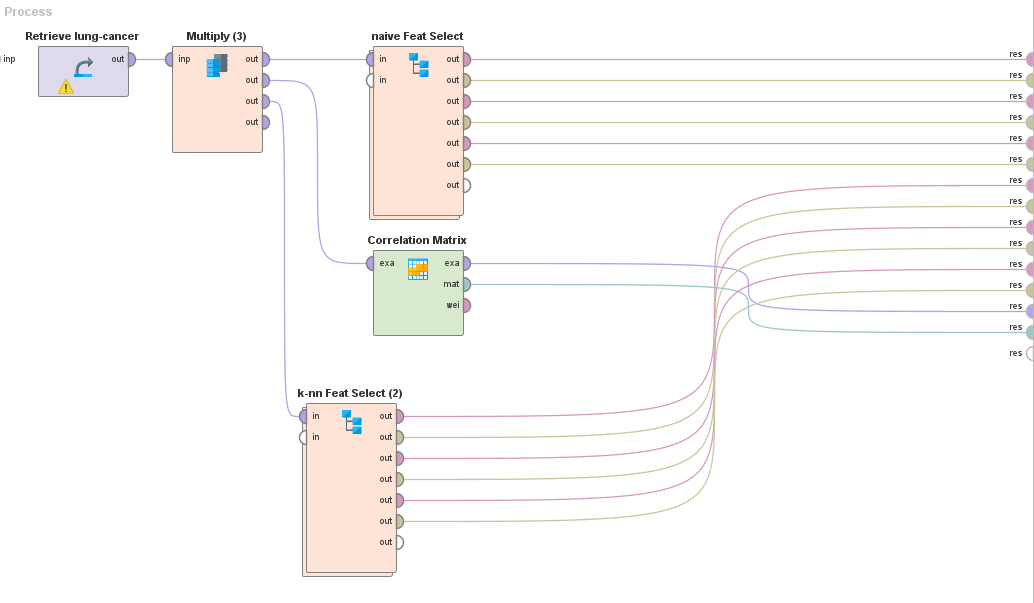The width and height of the screenshot is (1034, 603).
Task: Select the naive Feat Select operator icon
Action: click(418, 65)
